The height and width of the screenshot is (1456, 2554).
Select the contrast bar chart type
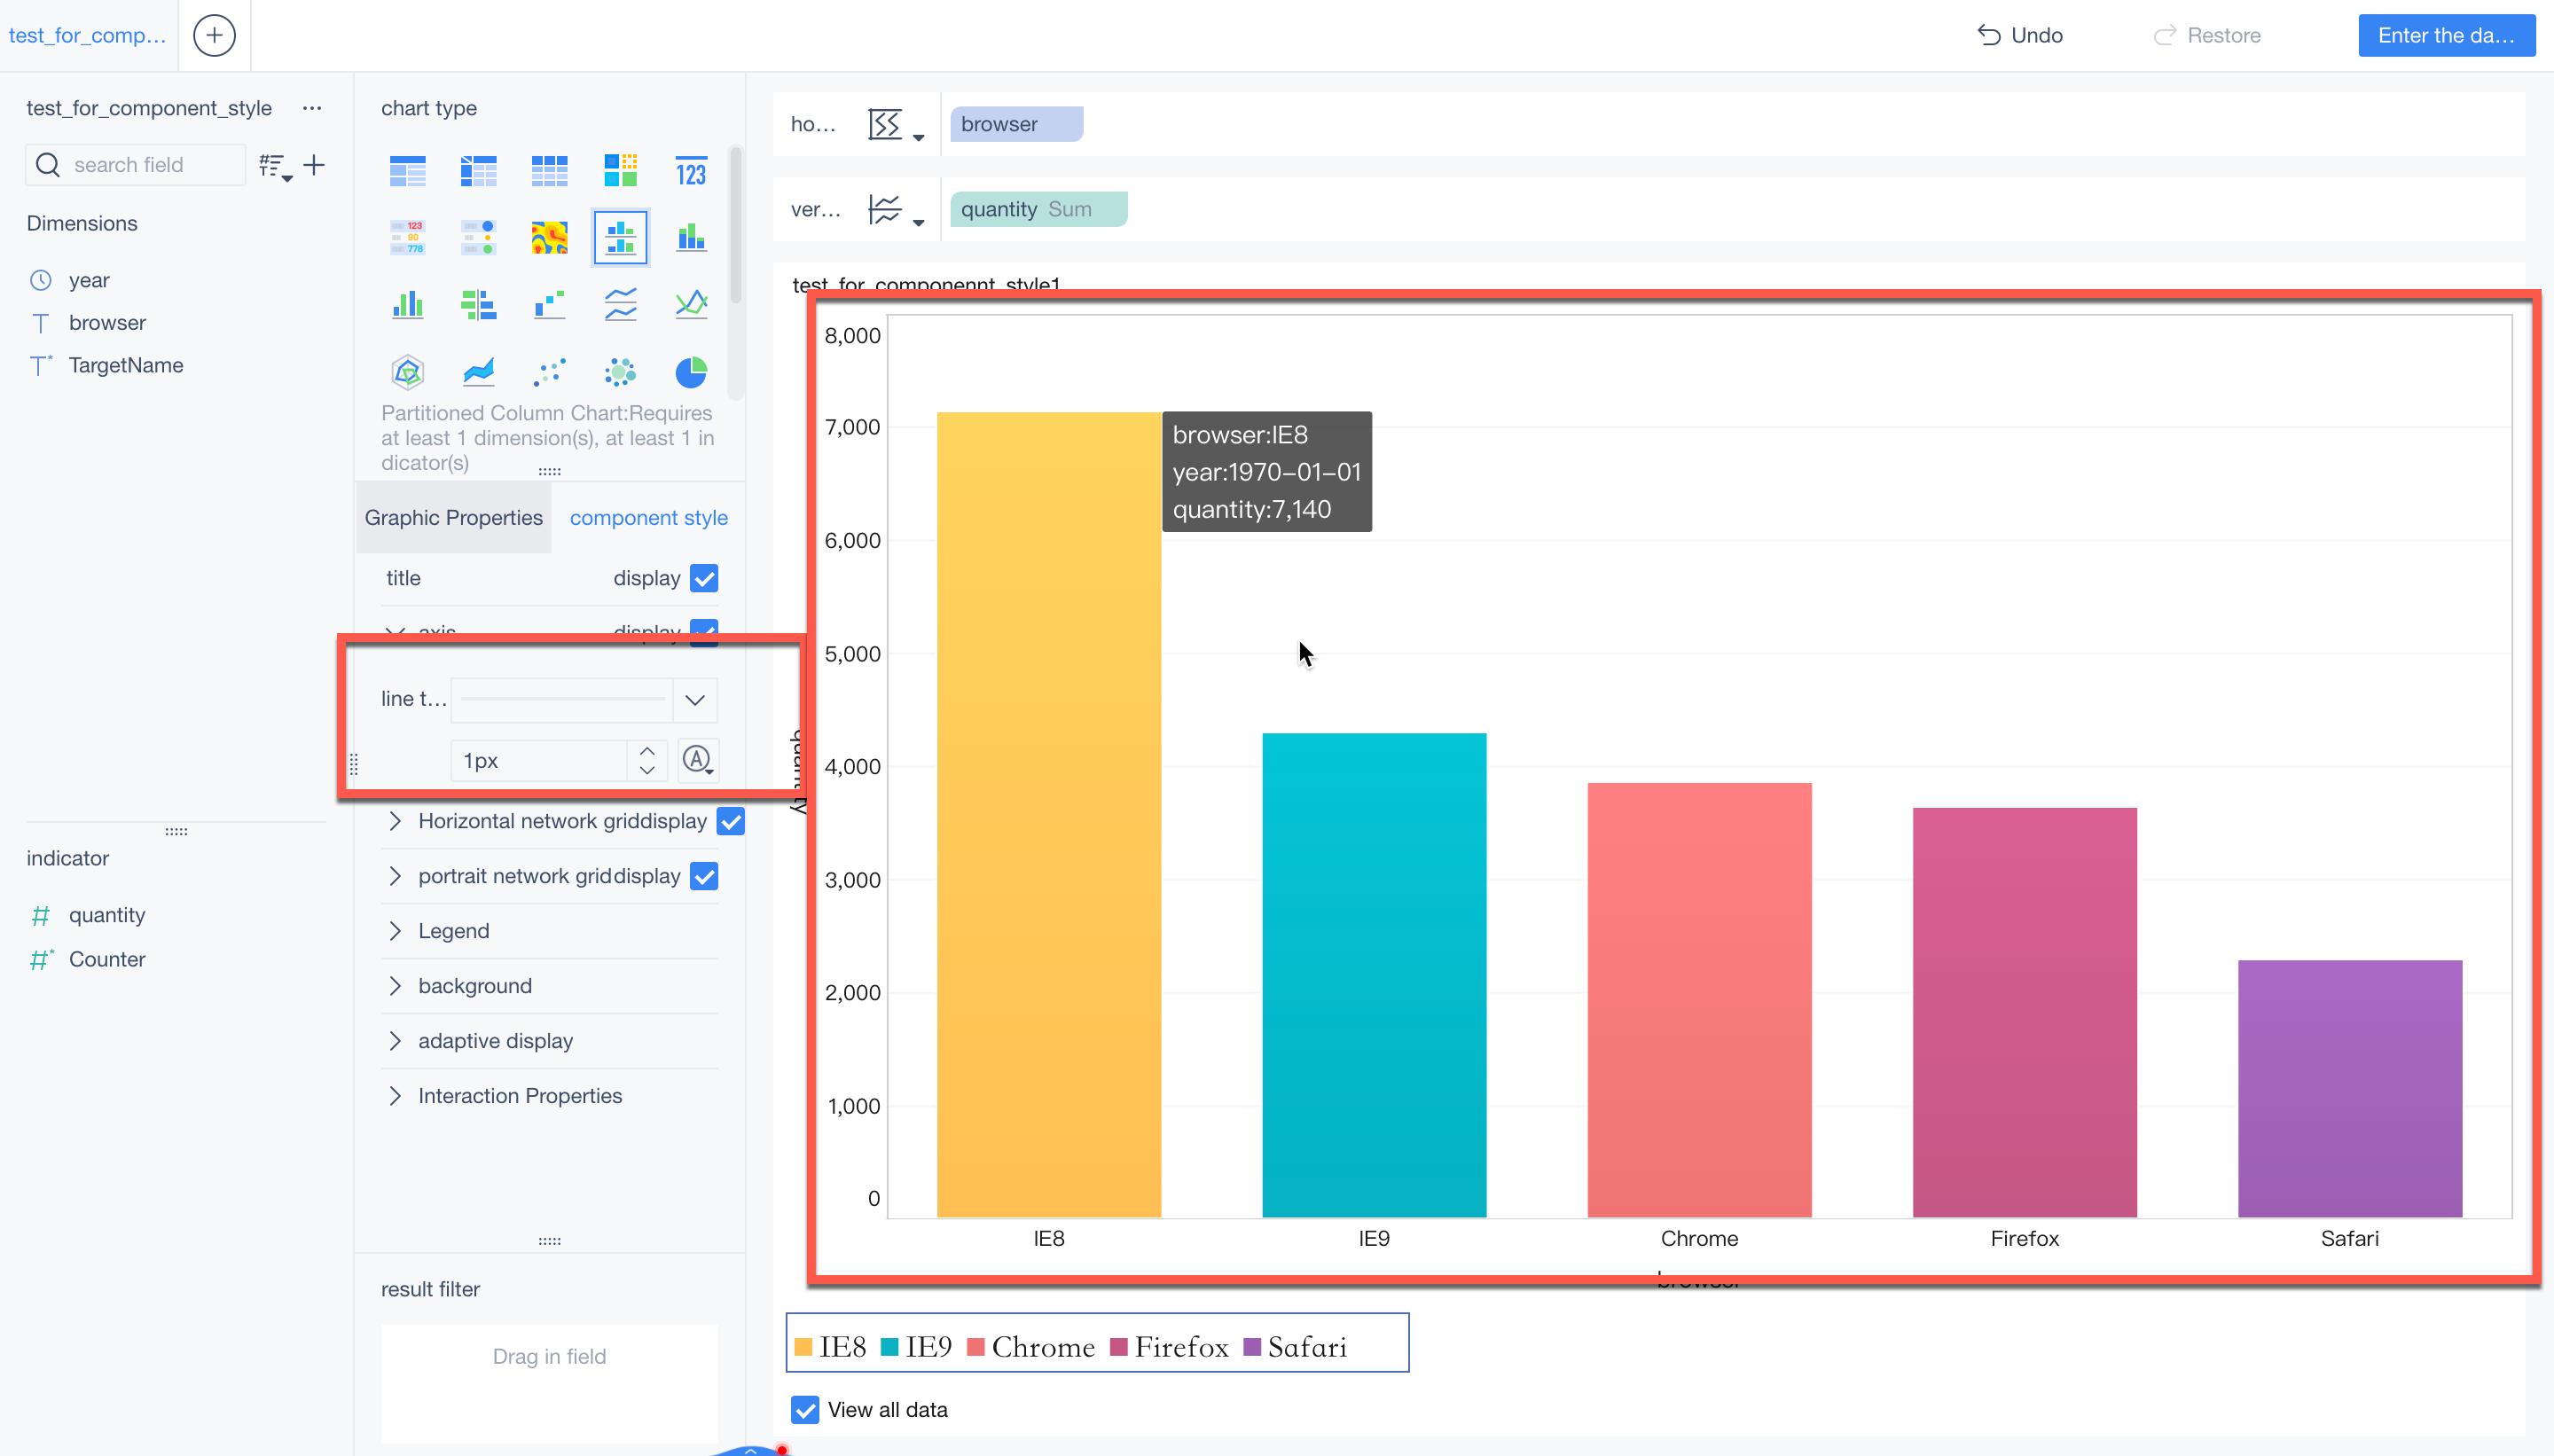click(x=478, y=304)
